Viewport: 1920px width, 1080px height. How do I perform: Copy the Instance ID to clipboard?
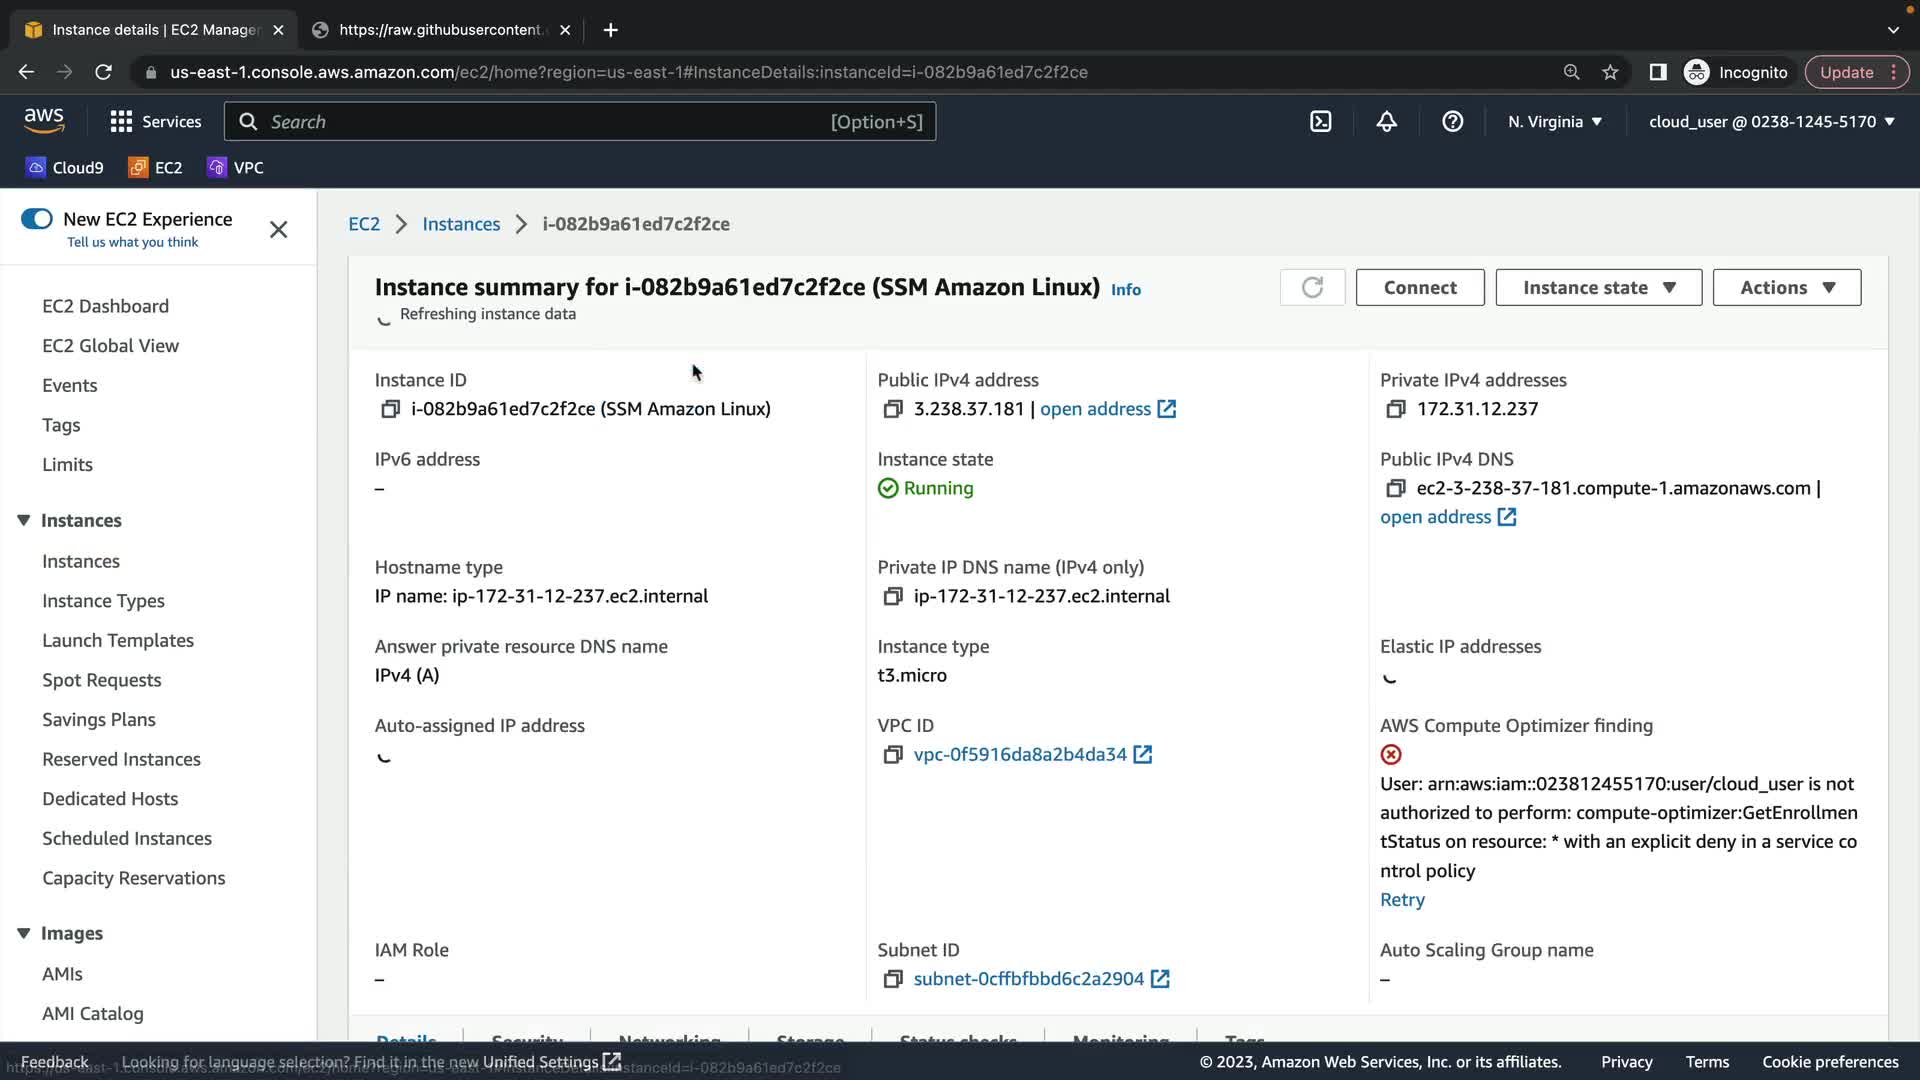[390, 409]
